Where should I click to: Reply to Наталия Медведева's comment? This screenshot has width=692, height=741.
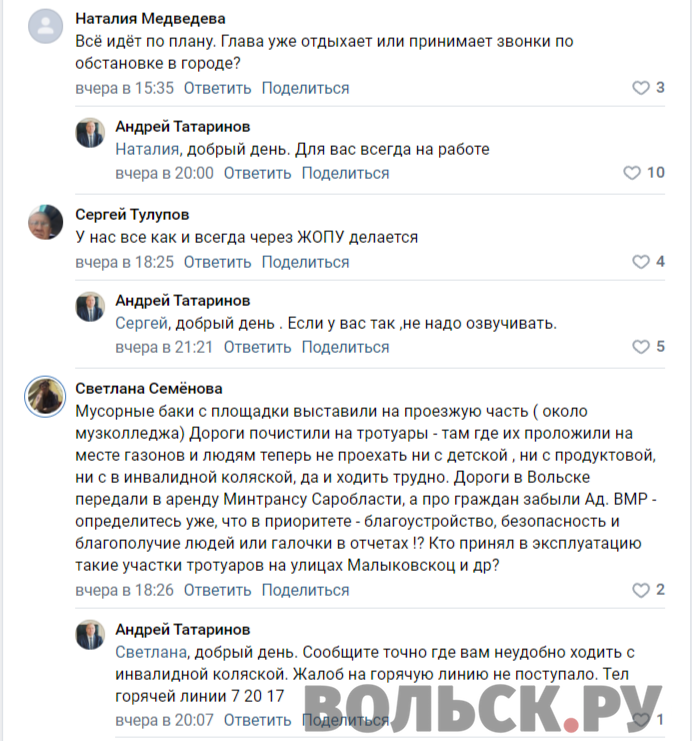coord(217,88)
